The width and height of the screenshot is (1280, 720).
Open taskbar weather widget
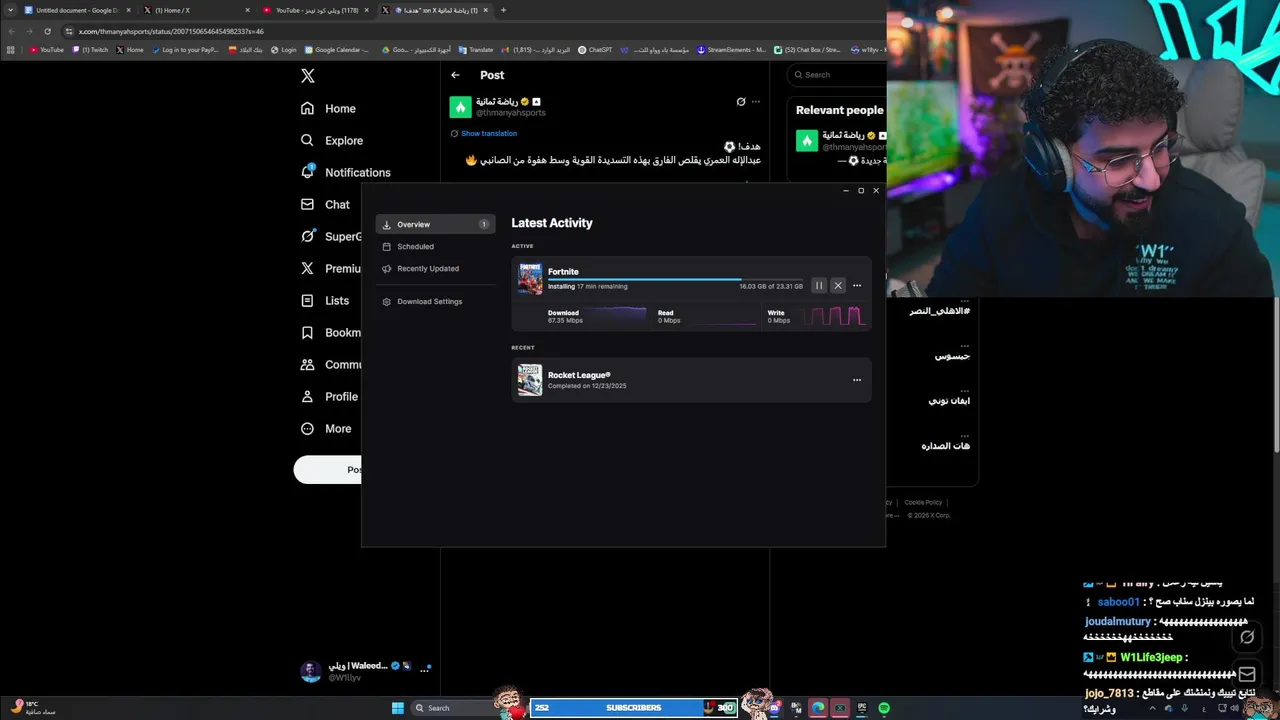coord(35,708)
